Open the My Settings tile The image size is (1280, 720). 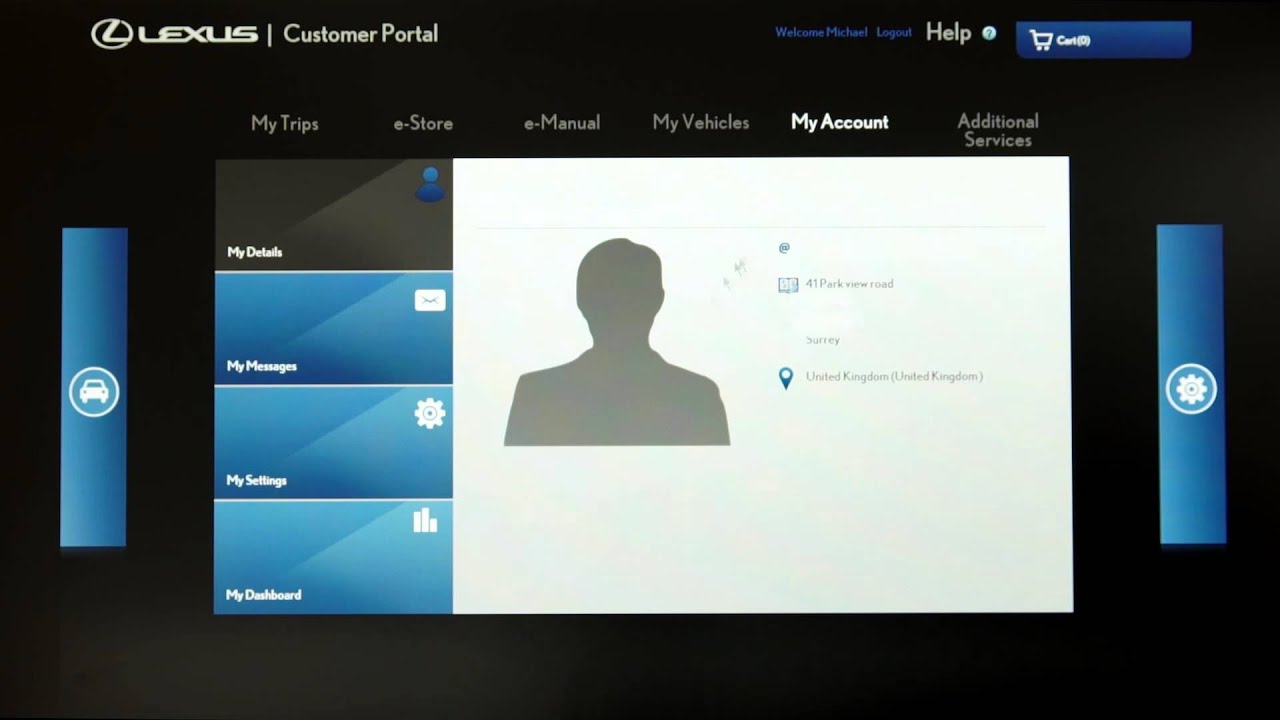pos(334,442)
